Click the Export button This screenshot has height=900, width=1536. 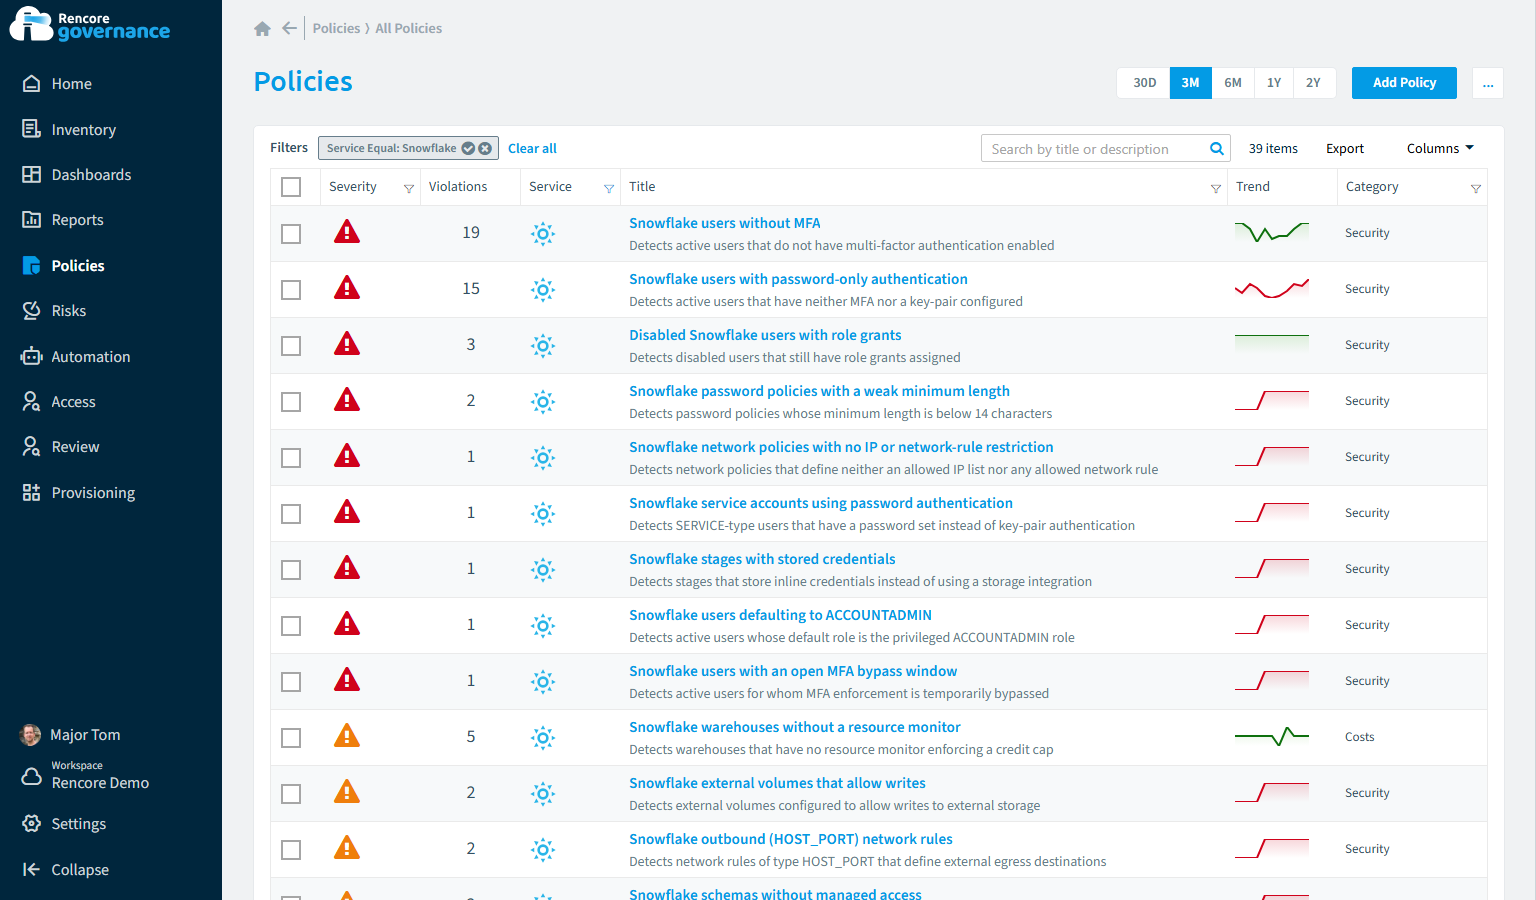[x=1344, y=148]
